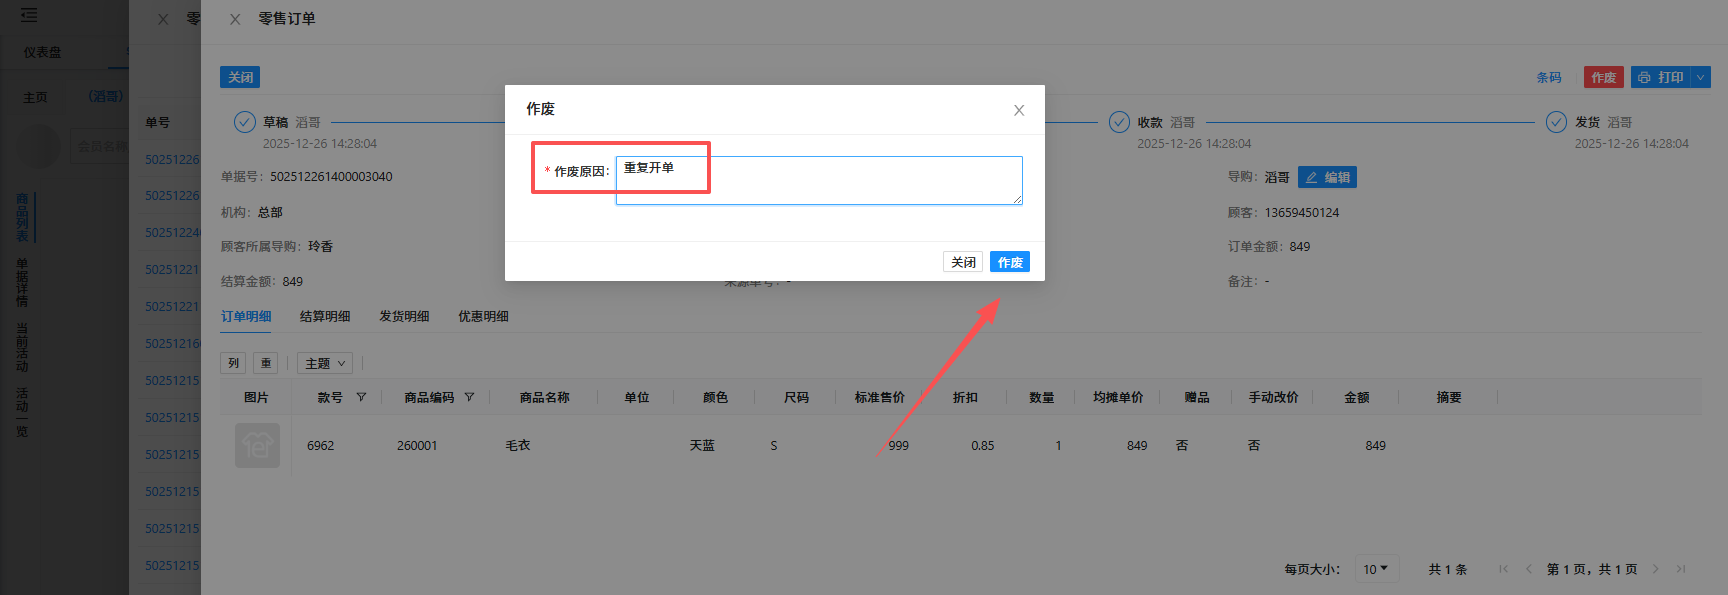Open the 主题 dropdown

pyautogui.click(x=325, y=363)
